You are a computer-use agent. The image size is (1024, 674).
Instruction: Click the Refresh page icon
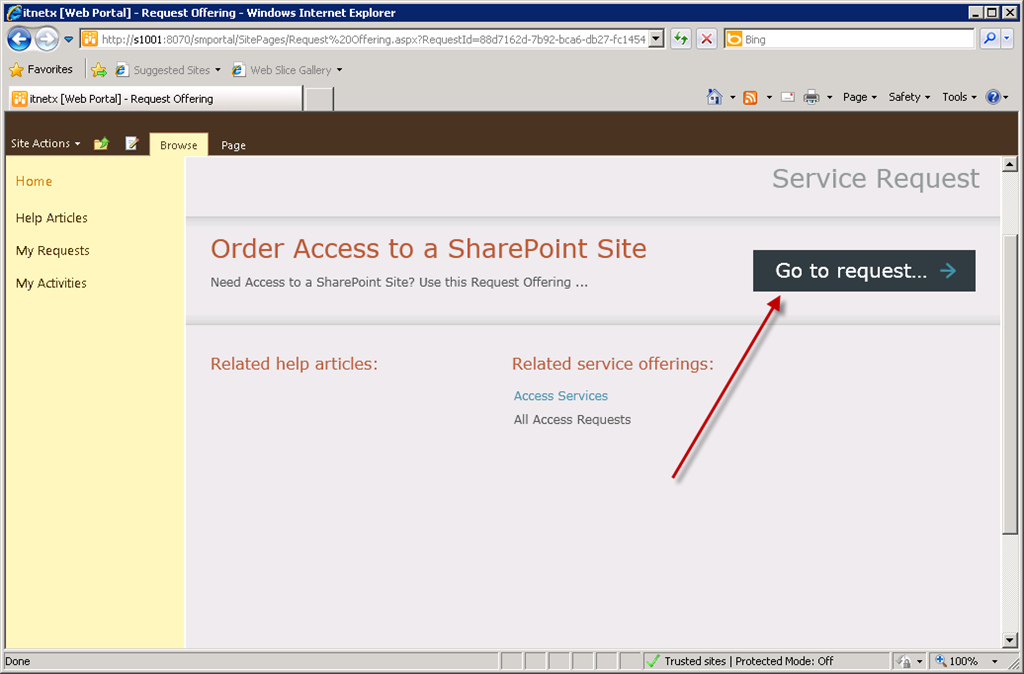[x=681, y=39]
